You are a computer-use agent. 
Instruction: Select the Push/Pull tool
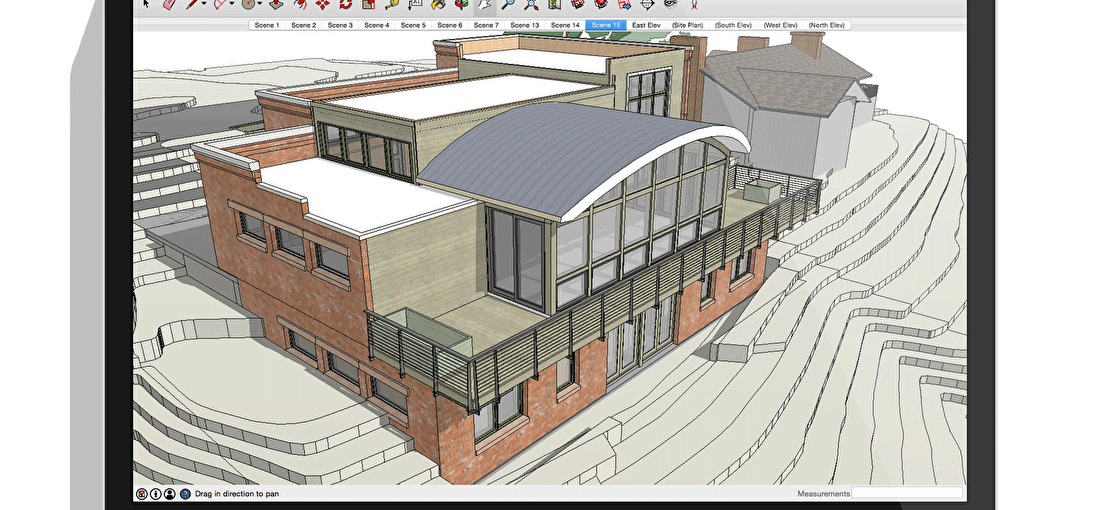coord(274,4)
